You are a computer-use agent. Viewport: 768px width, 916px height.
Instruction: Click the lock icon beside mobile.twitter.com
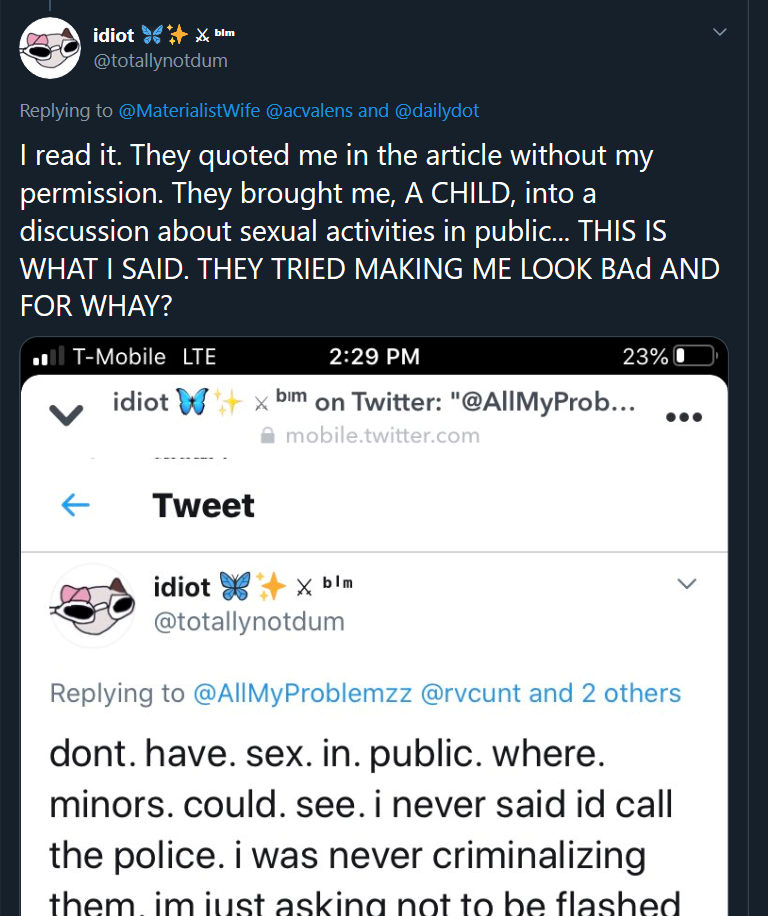click(x=267, y=436)
